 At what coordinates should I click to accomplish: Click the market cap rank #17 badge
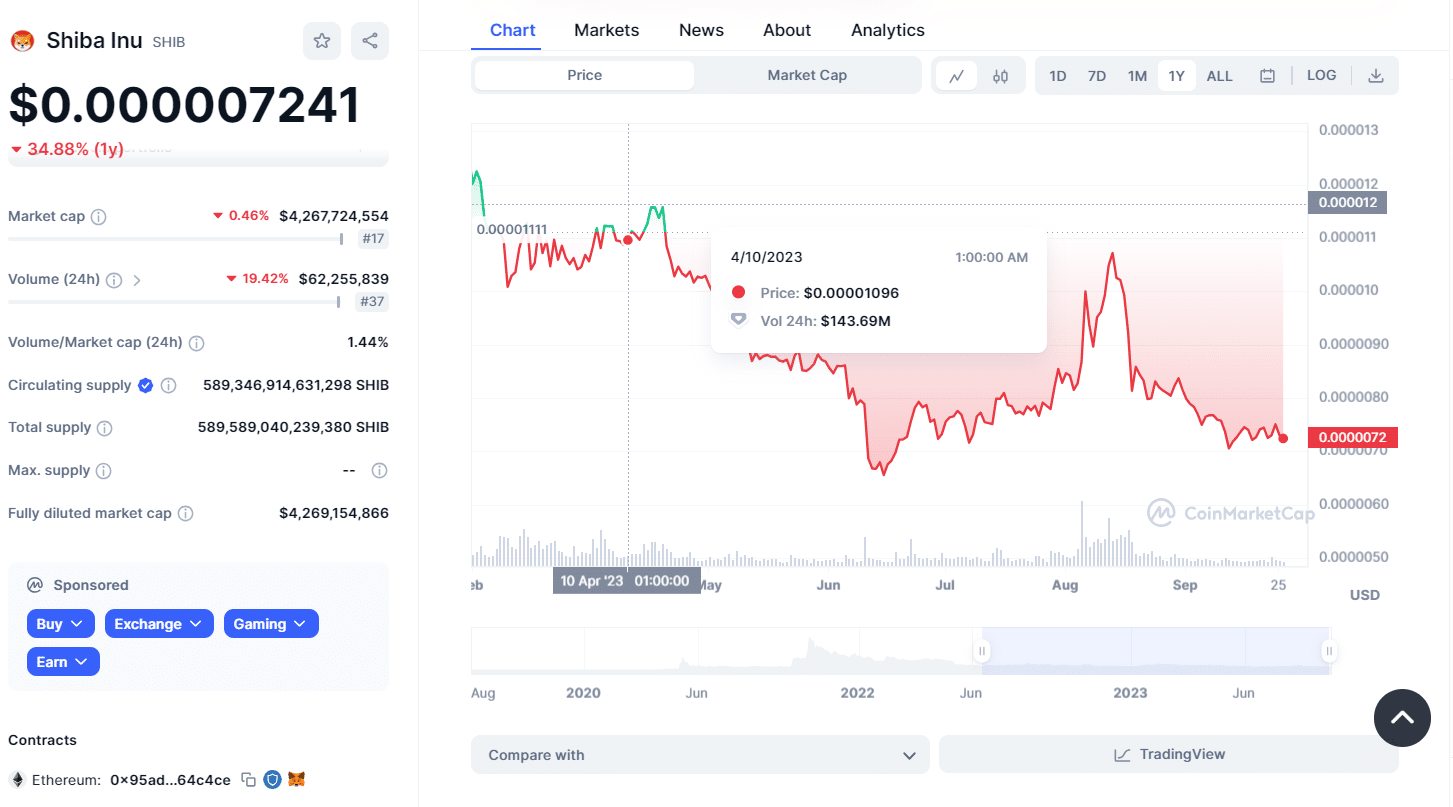[x=373, y=239]
